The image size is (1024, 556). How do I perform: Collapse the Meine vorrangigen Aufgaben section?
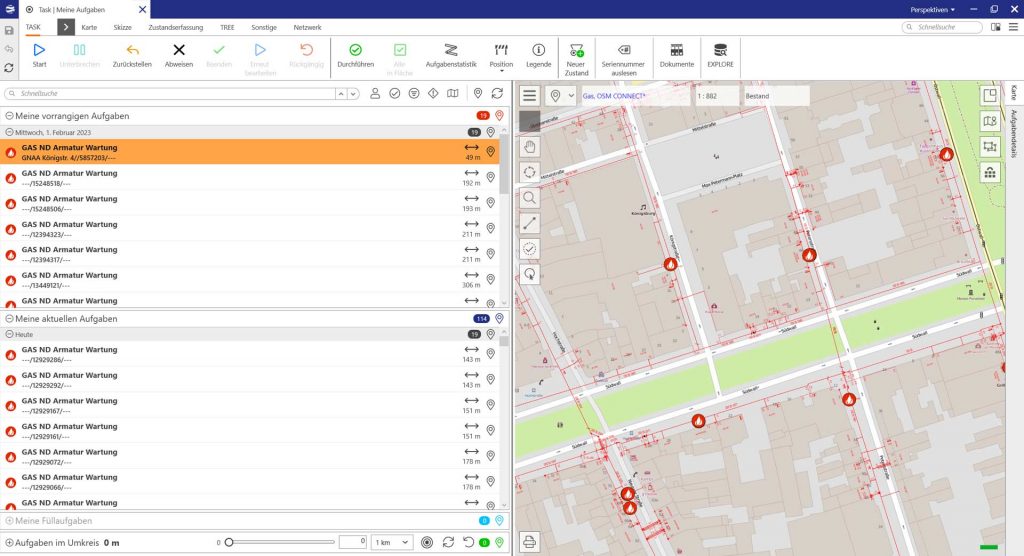point(10,116)
